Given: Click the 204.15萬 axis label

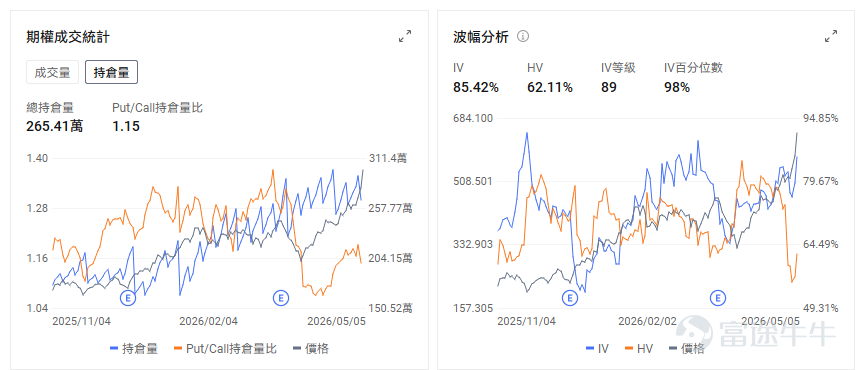Looking at the screenshot, I should 391,258.
